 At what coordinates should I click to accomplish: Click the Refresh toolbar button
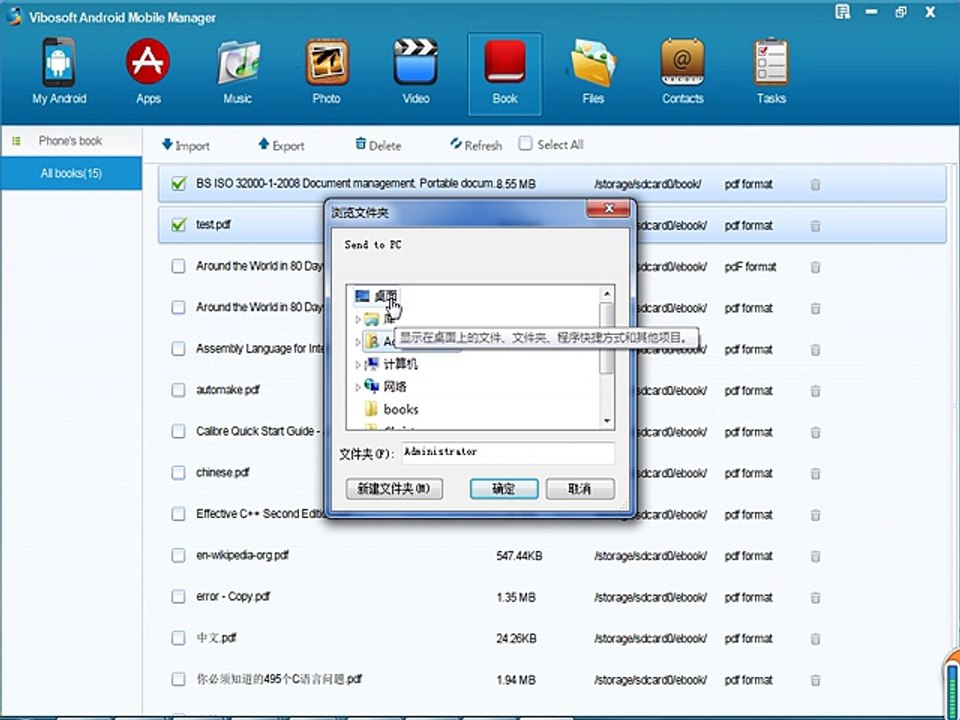pos(476,145)
